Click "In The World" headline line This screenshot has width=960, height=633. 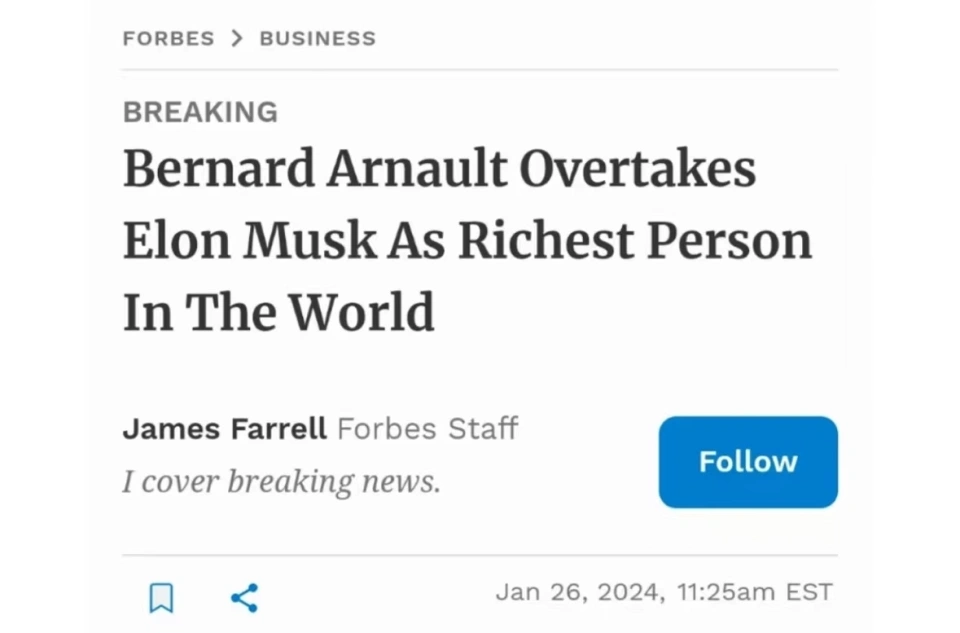pyautogui.click(x=278, y=312)
